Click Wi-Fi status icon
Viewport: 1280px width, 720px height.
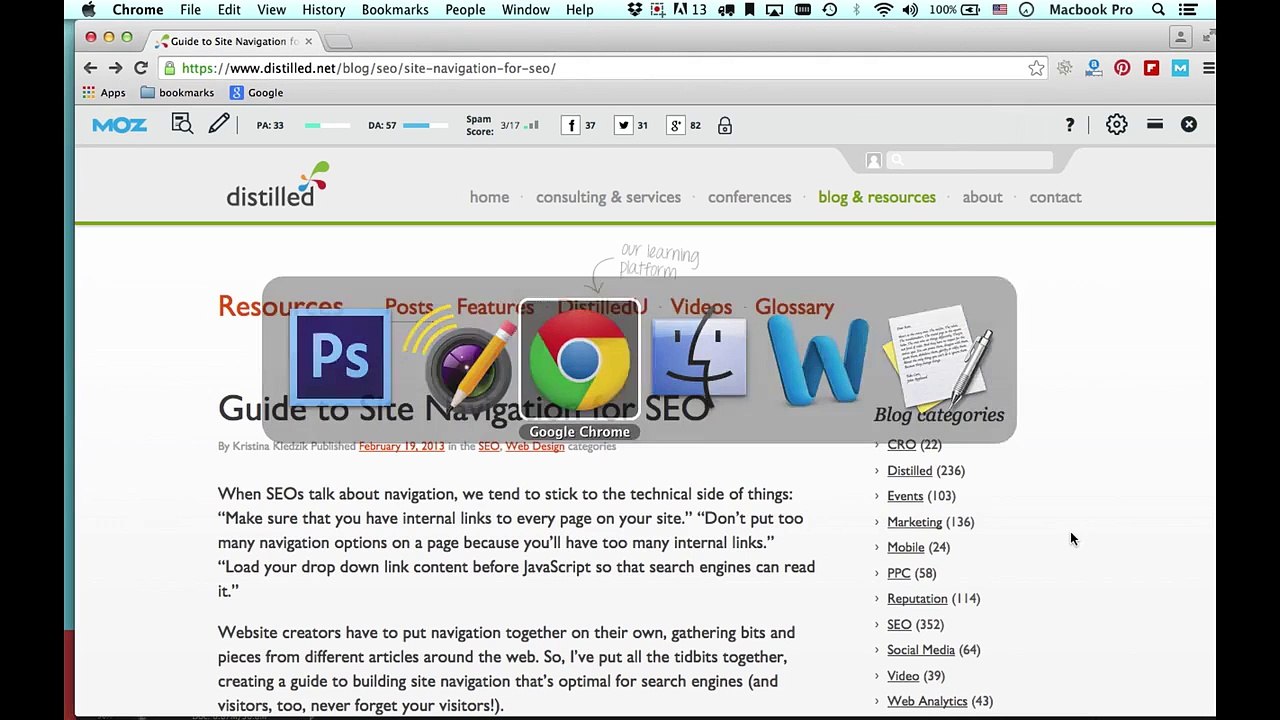(x=883, y=10)
